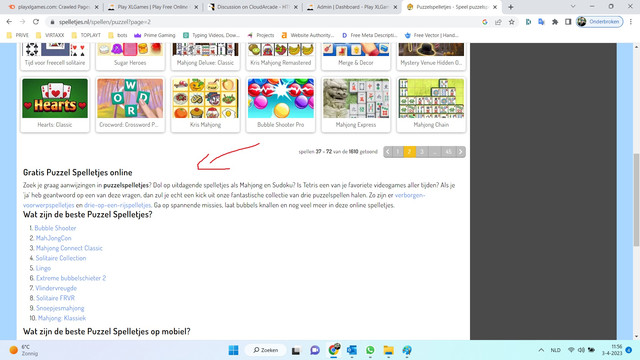Open the Kris Mahjong game thumbnail
Viewport: 640px width, 360px height.
coord(205,98)
